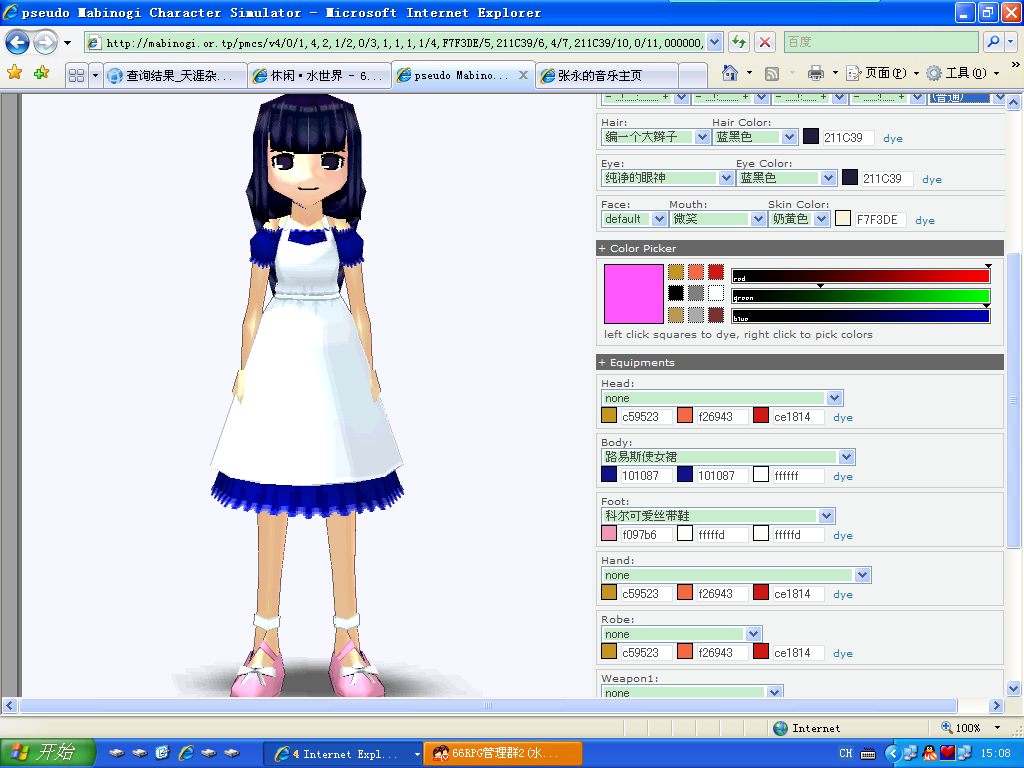Viewport: 1024px width, 768px height.
Task: Open the 66RPG管理群2 taskbar window
Action: click(x=503, y=754)
